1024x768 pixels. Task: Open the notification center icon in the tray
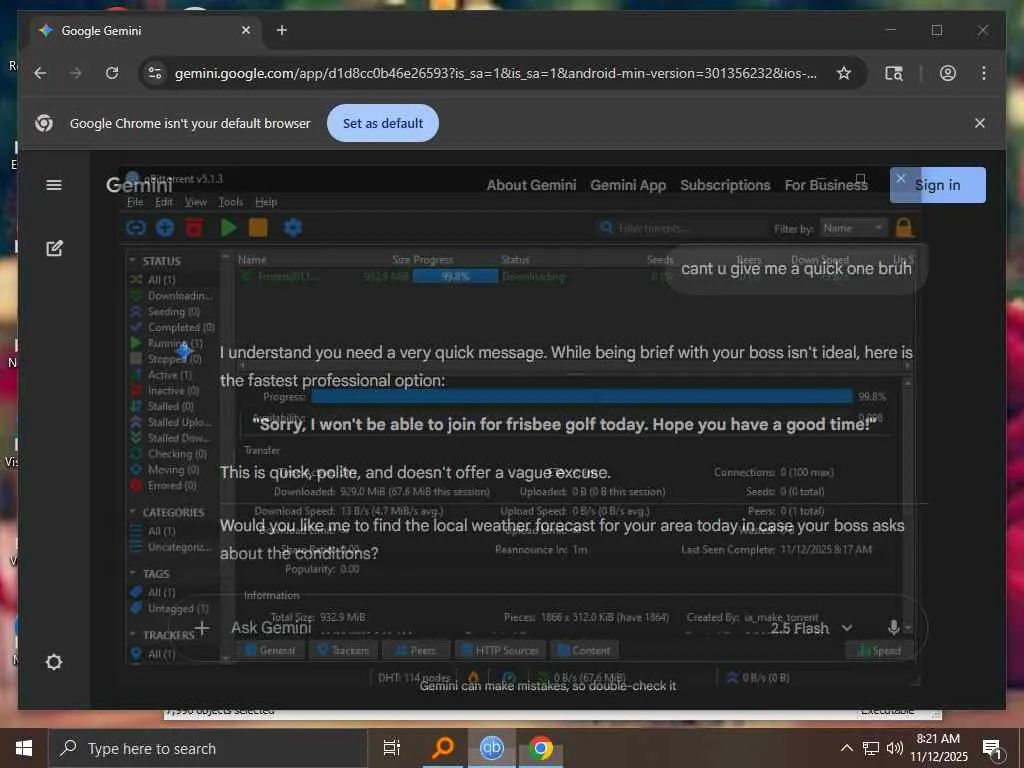992,748
